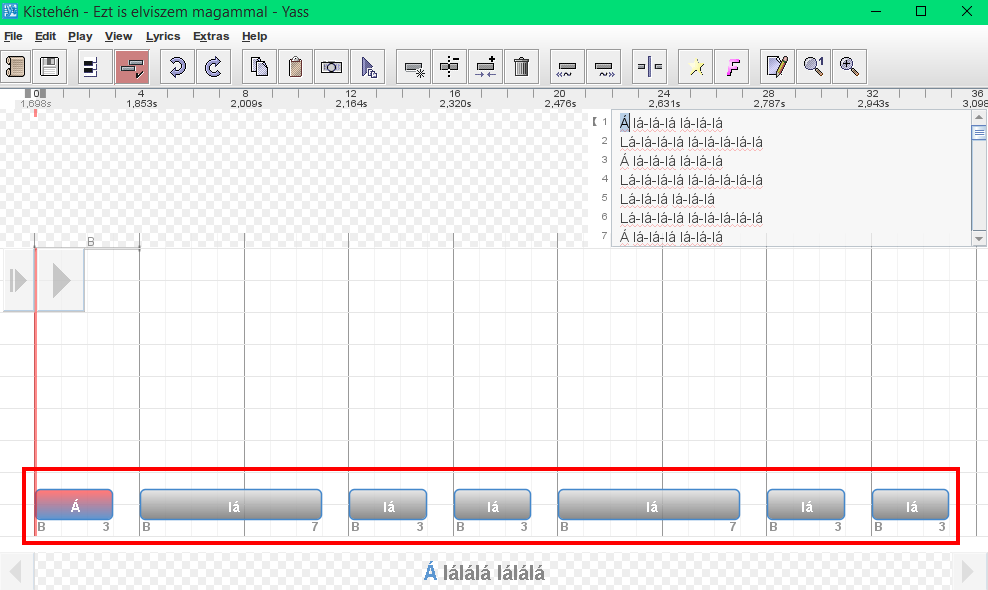Click the small play-from-line button with bar
The width and height of the screenshot is (988, 590).
click(18, 281)
